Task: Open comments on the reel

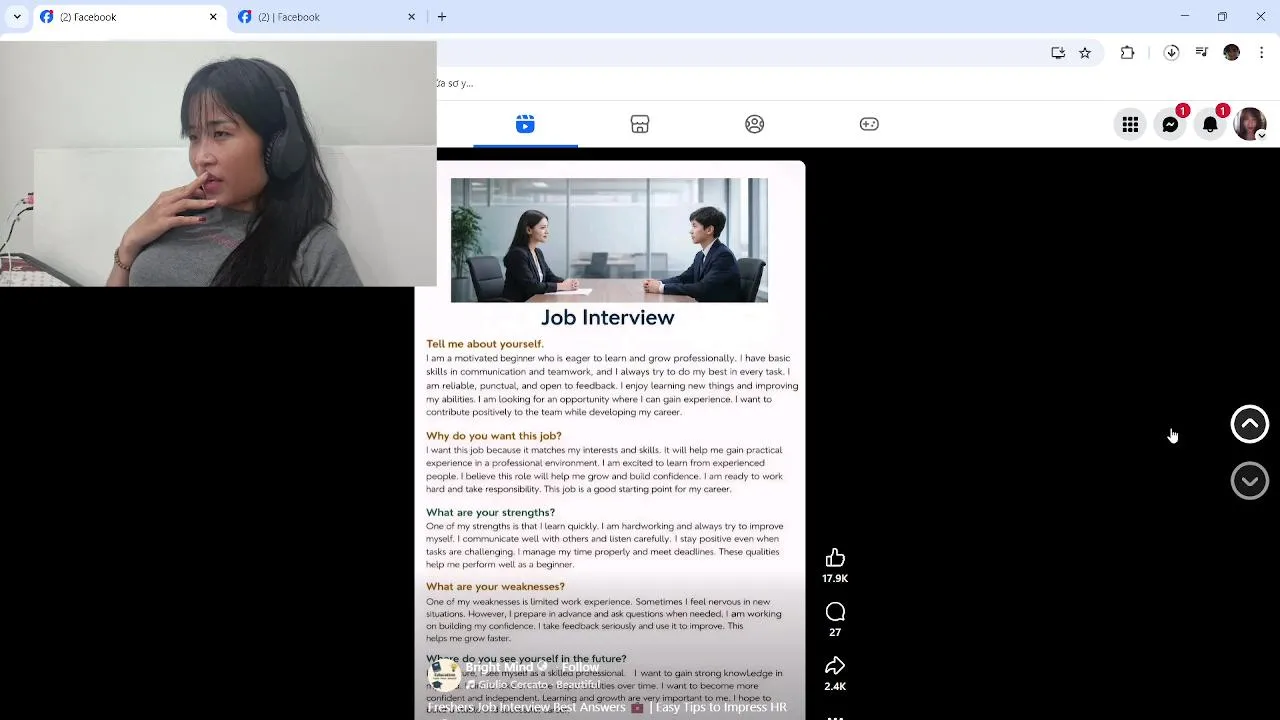Action: click(x=835, y=612)
